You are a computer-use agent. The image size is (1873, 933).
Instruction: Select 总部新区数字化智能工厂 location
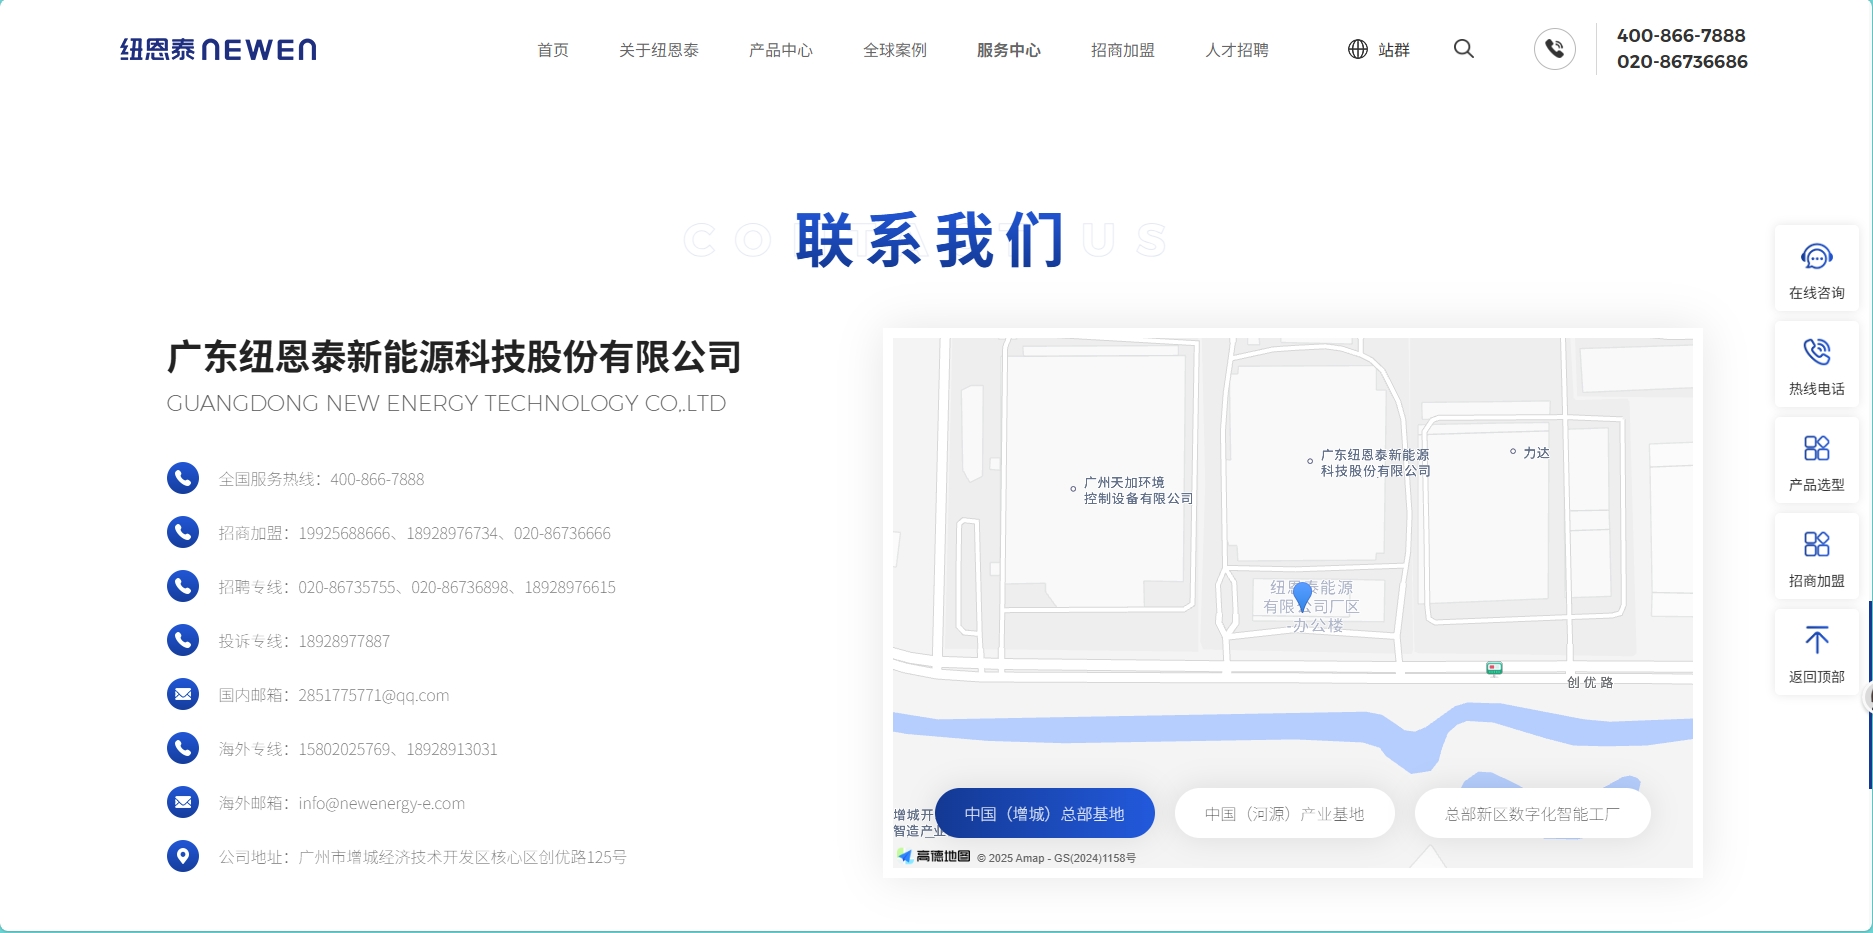[x=1531, y=813]
